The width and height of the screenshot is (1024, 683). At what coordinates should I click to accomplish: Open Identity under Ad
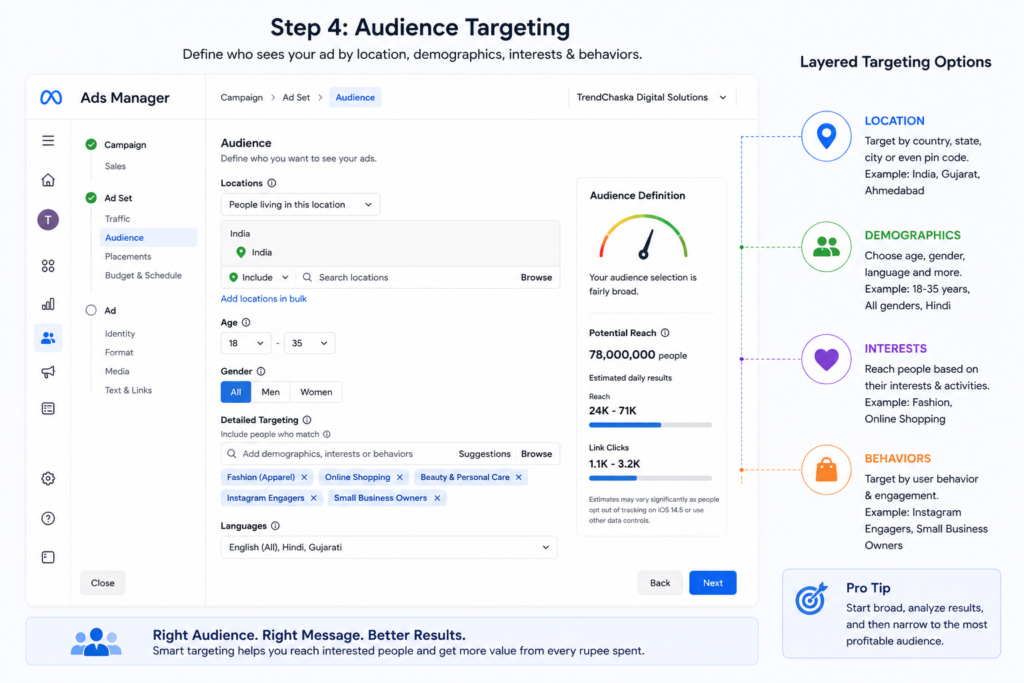coord(120,334)
